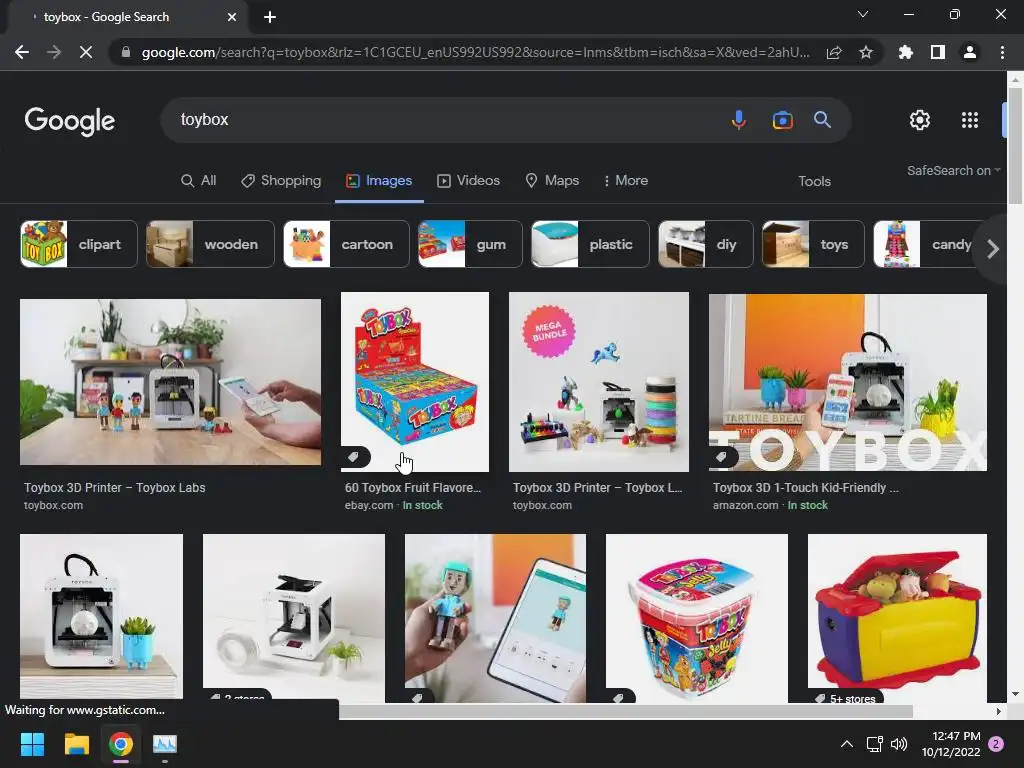1024x768 pixels.
Task: Click the Google logo
Action: (x=70, y=121)
